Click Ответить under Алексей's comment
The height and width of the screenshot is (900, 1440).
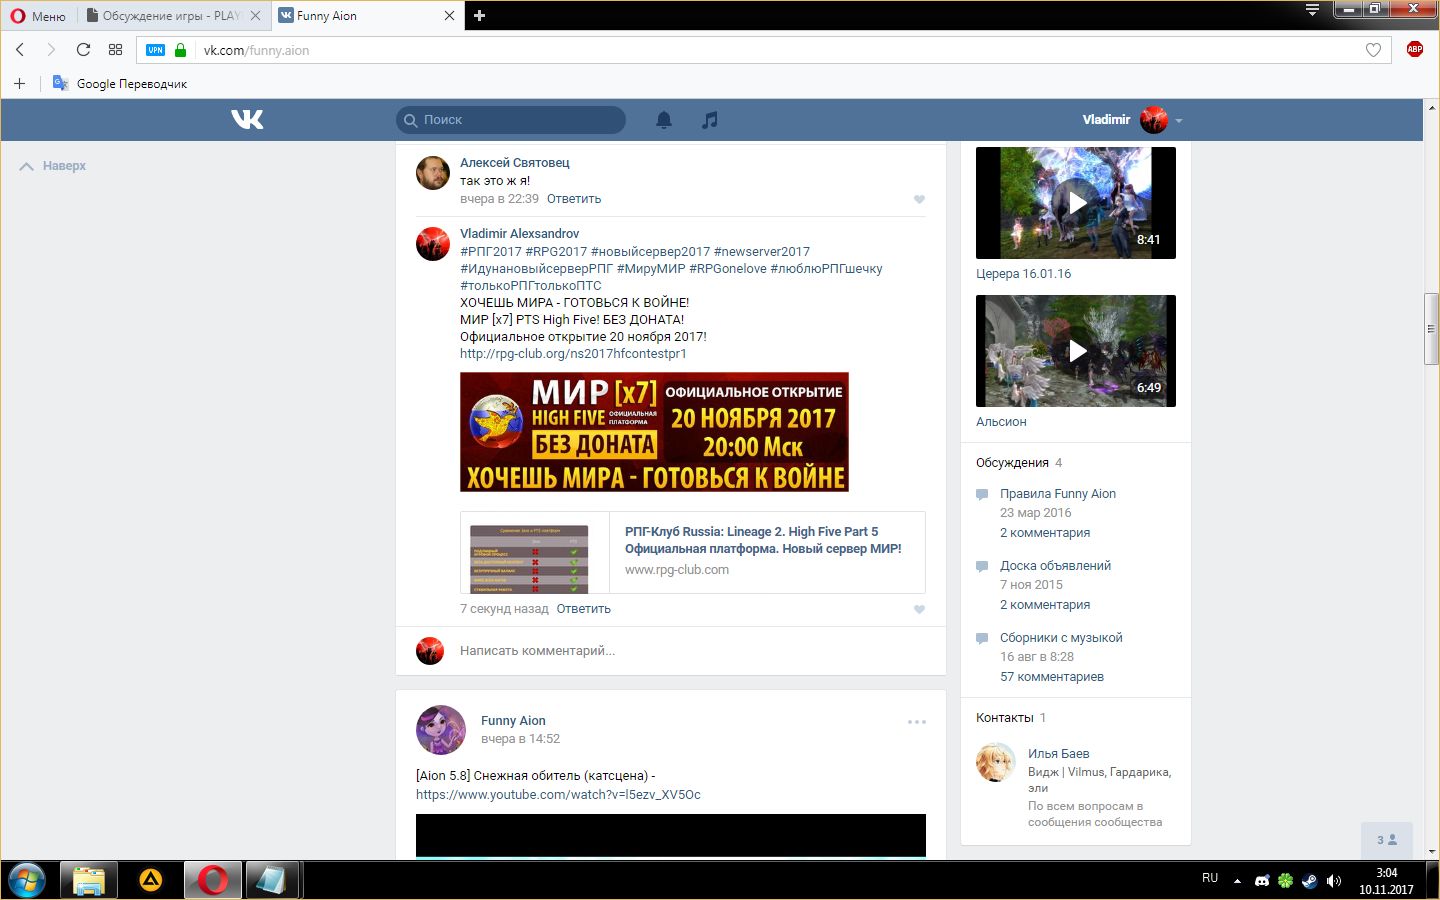pyautogui.click(x=574, y=199)
